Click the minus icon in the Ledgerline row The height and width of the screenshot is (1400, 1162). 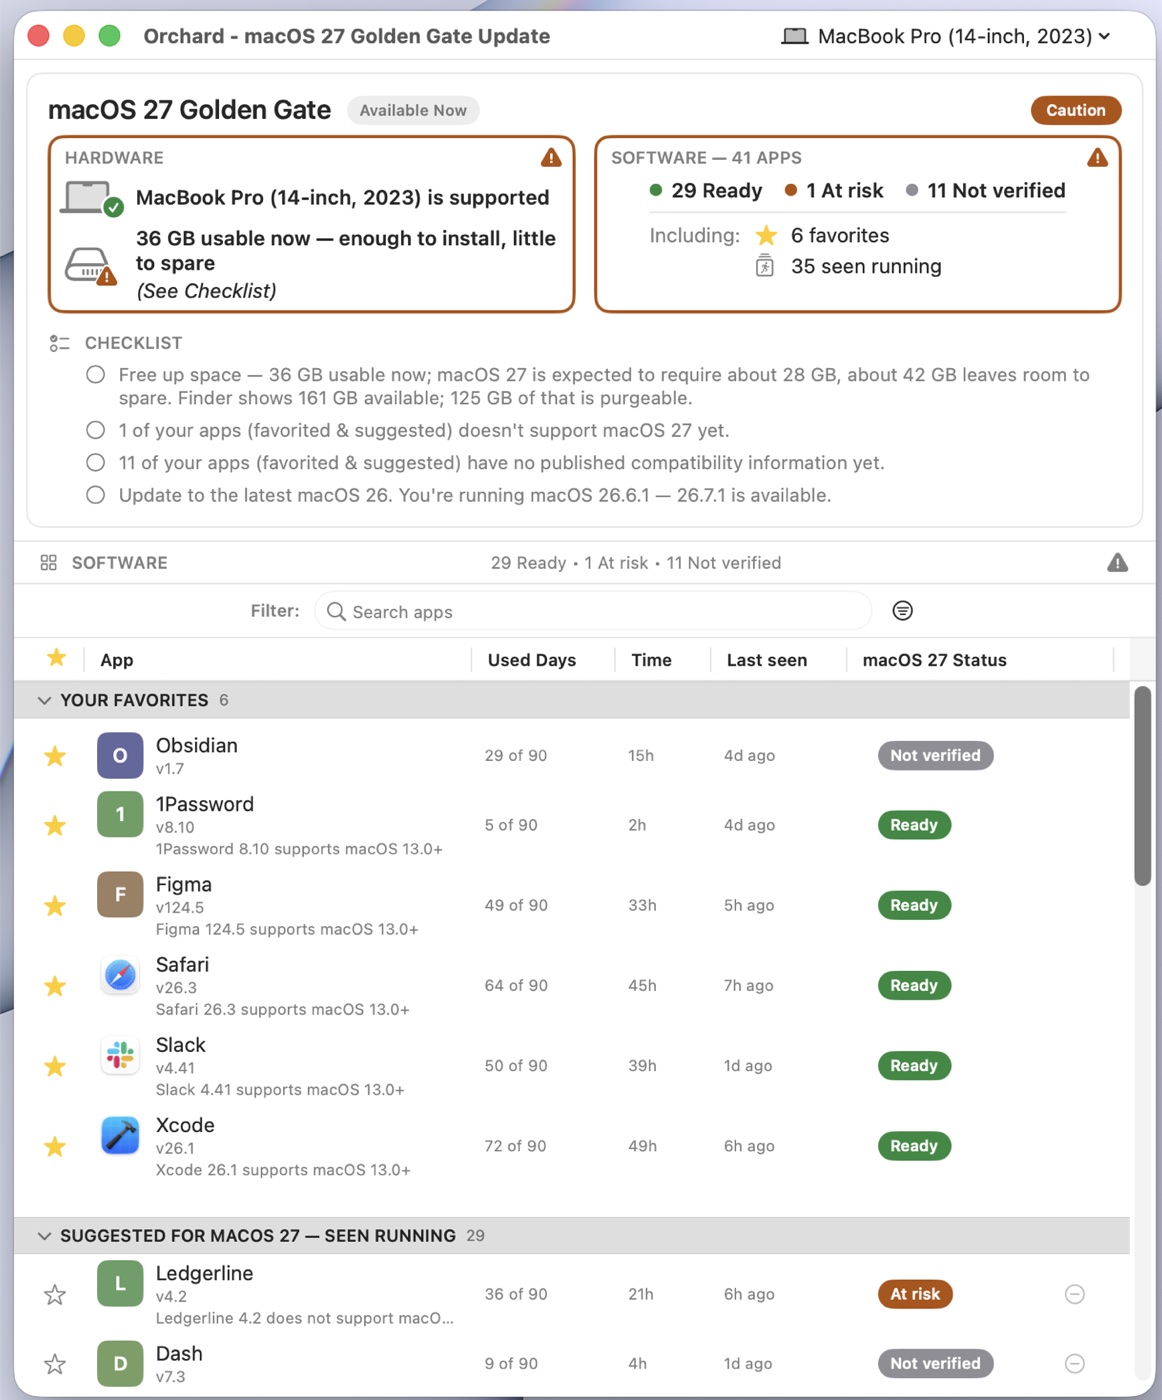[1074, 1294]
